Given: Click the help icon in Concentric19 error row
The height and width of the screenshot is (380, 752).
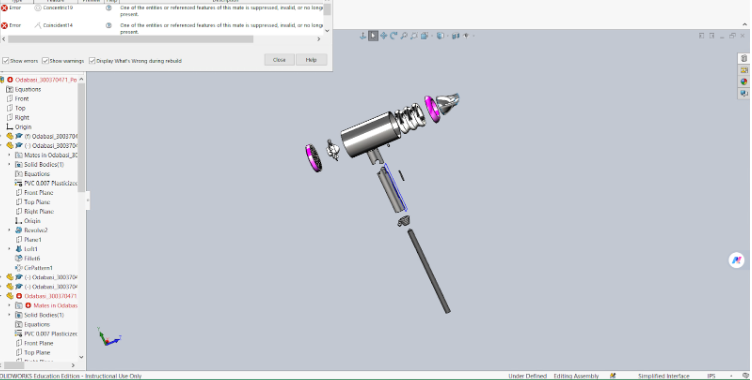Looking at the screenshot, I should [x=108, y=8].
